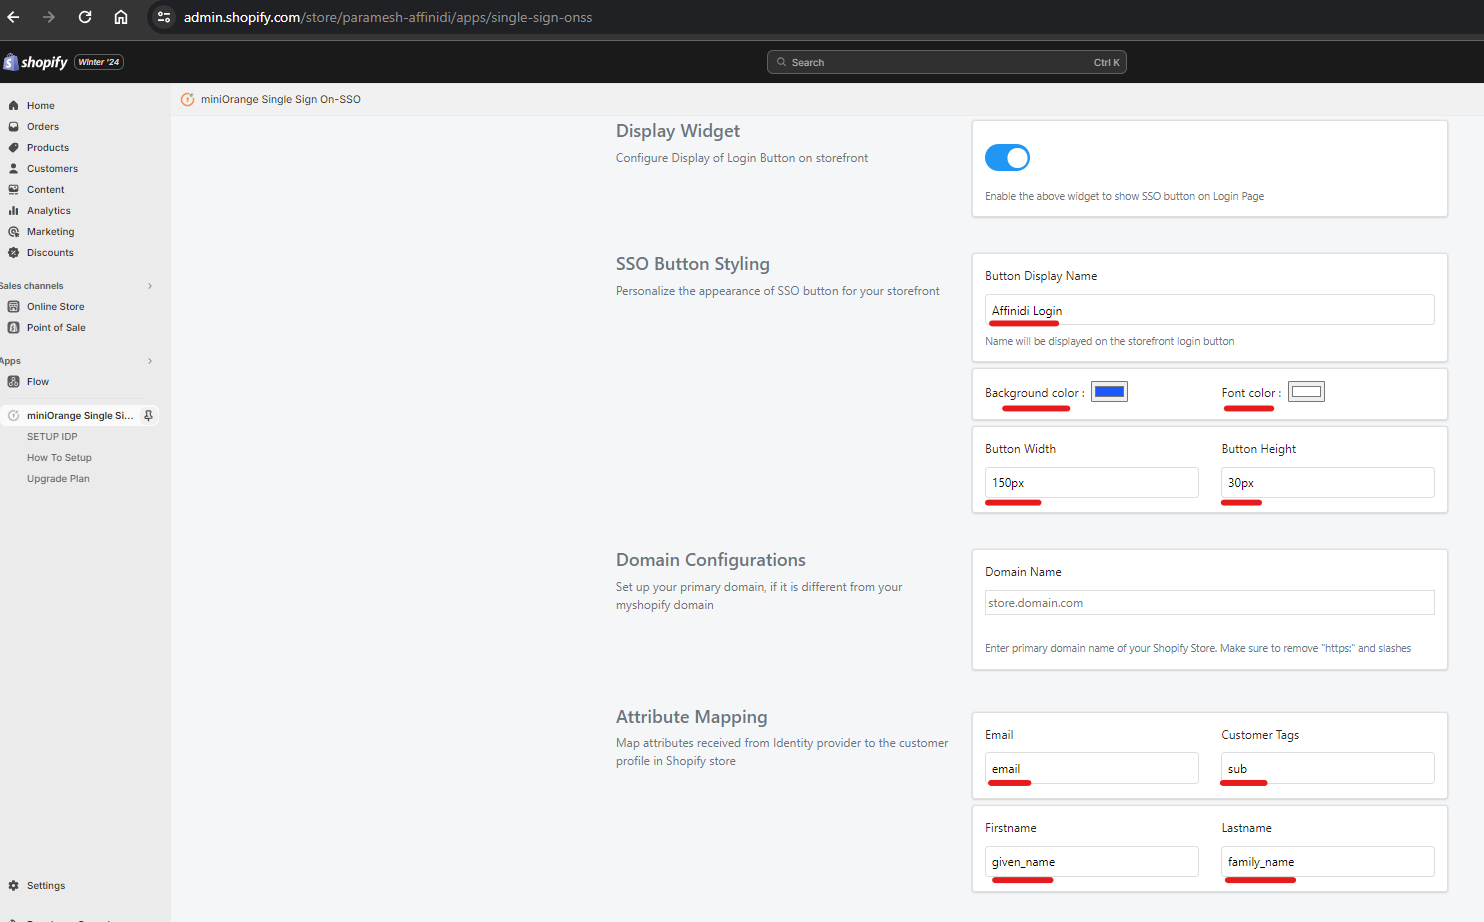Click the Point of Sale icon
Viewport: 1484px width, 922px height.
point(14,327)
